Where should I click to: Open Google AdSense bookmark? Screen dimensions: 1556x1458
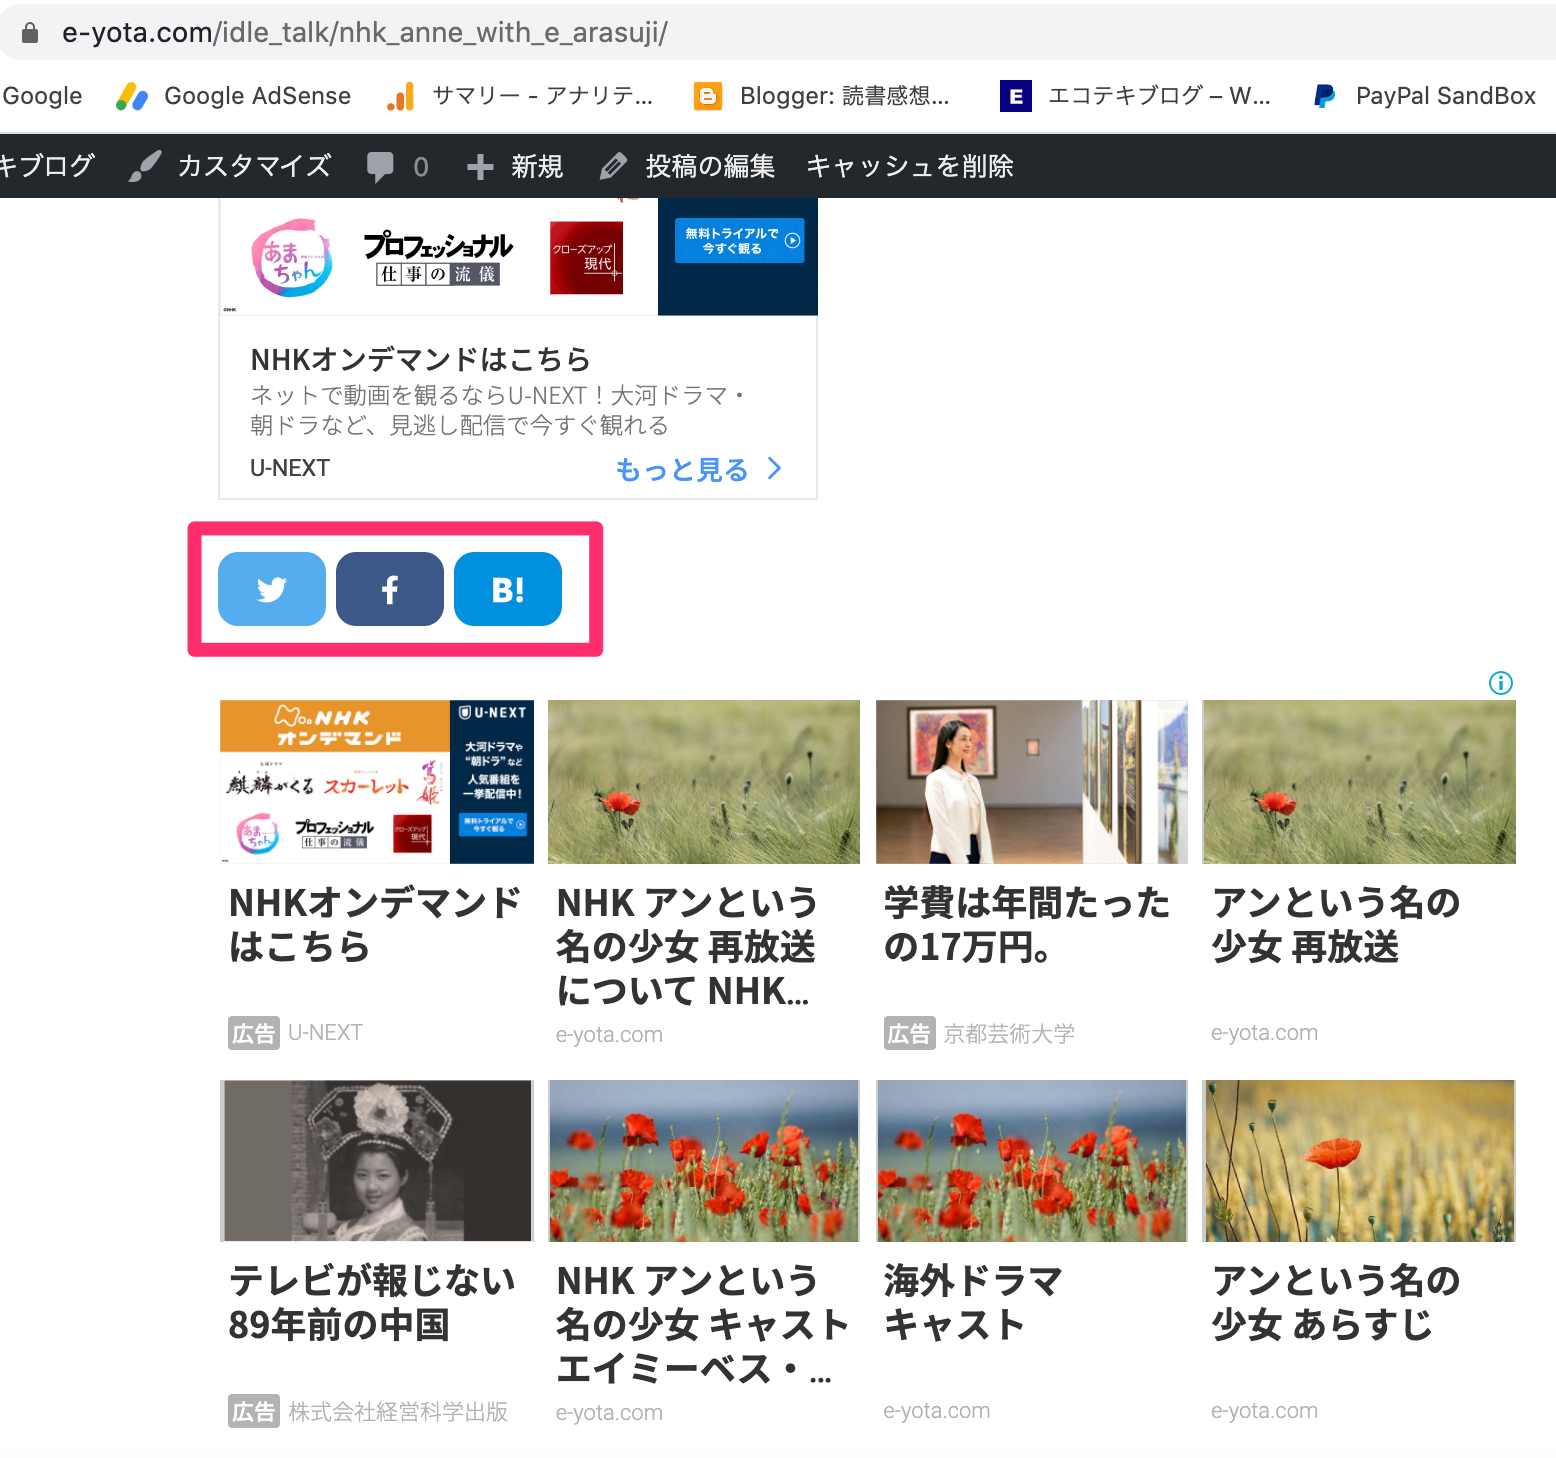(x=233, y=96)
